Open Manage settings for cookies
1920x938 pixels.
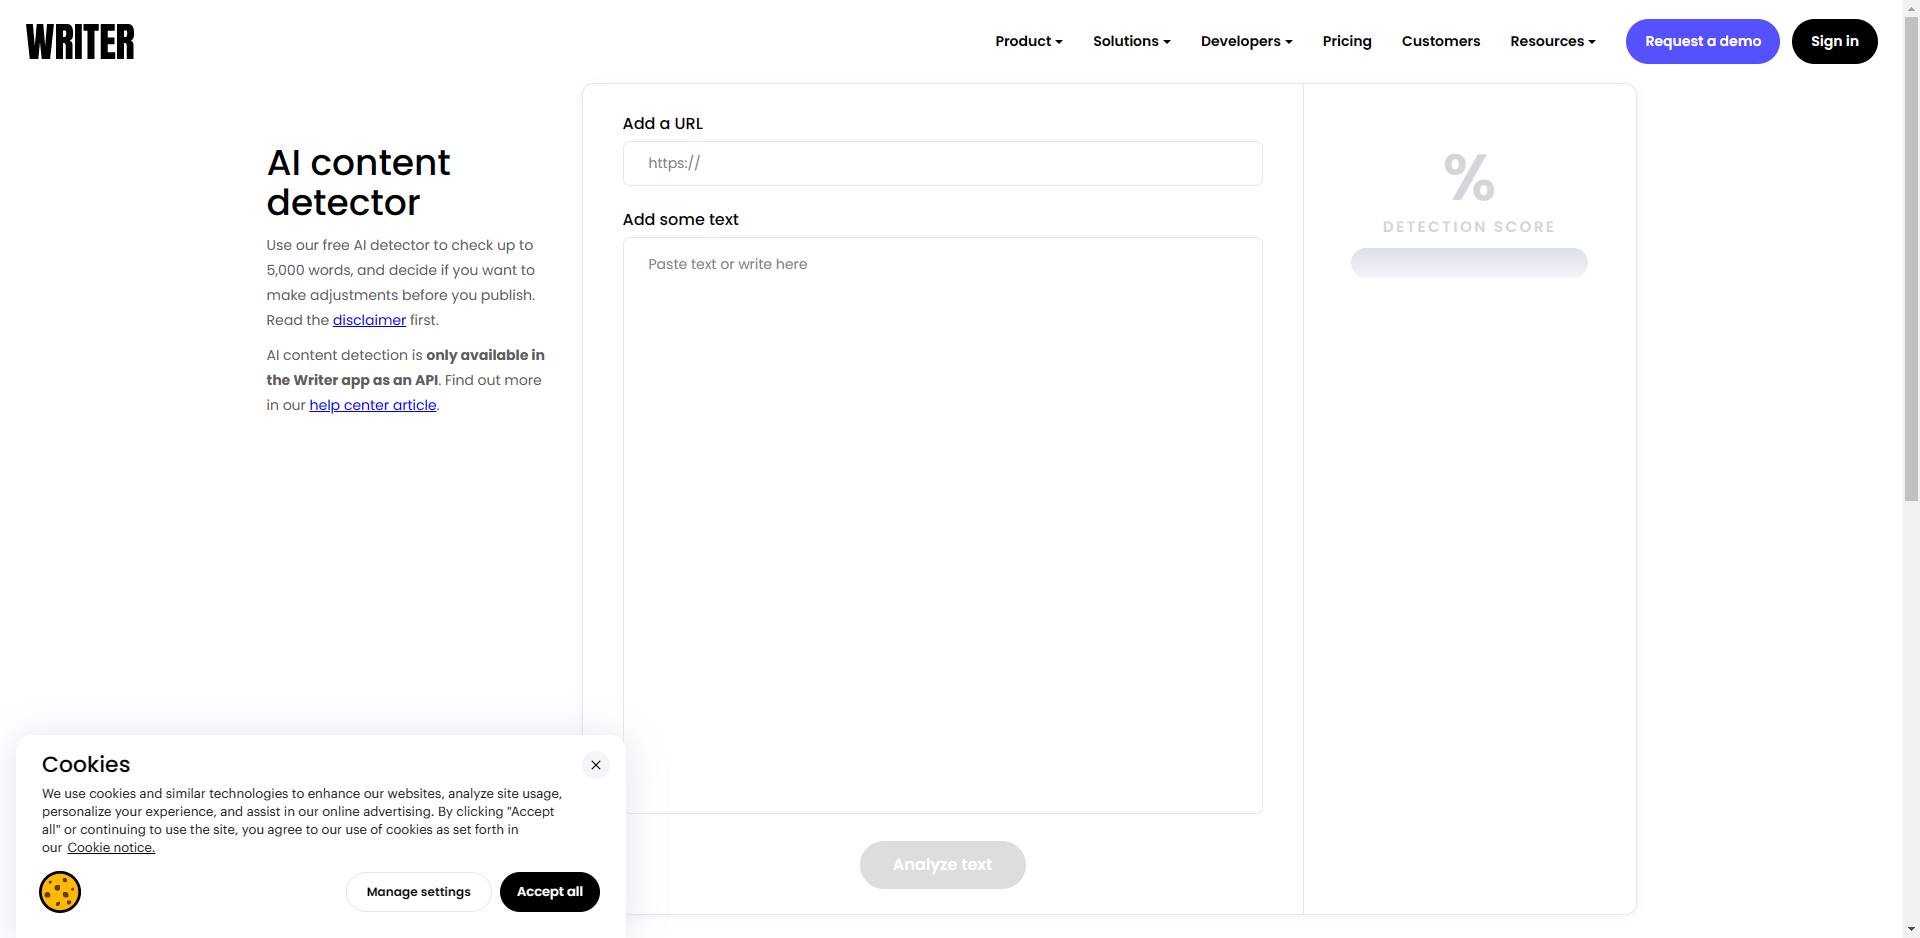click(418, 892)
